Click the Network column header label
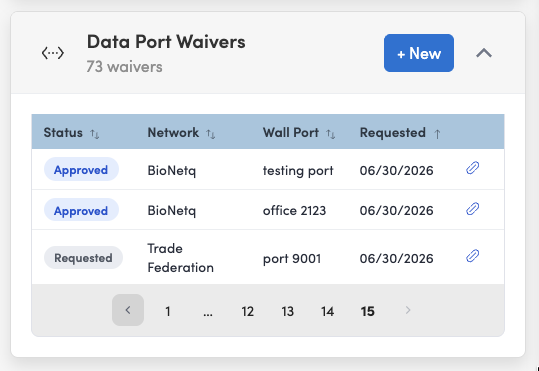This screenshot has width=539, height=371. 173,133
